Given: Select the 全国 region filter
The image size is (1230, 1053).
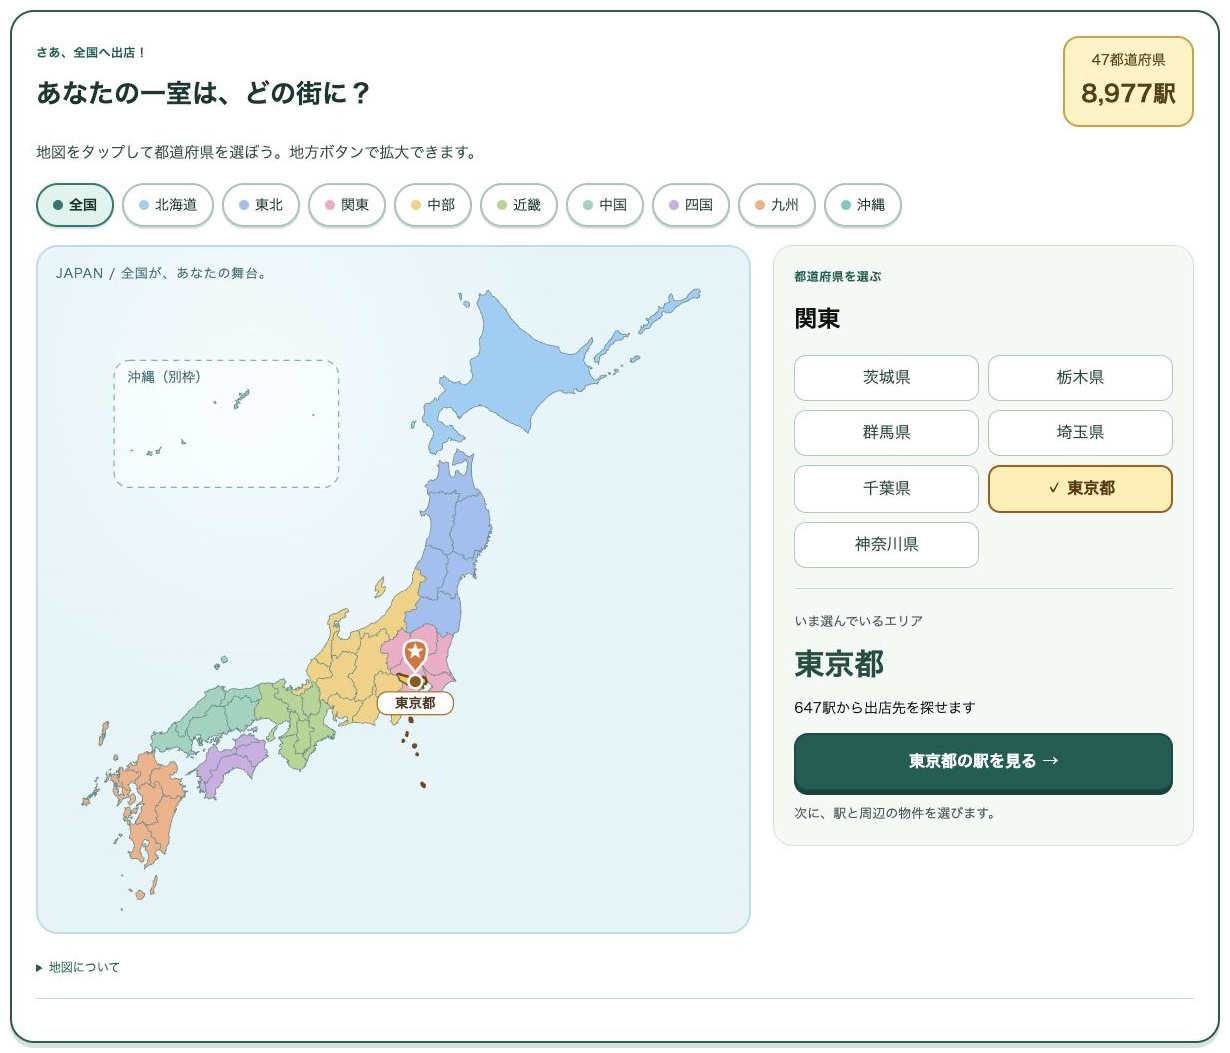Looking at the screenshot, I should (75, 205).
